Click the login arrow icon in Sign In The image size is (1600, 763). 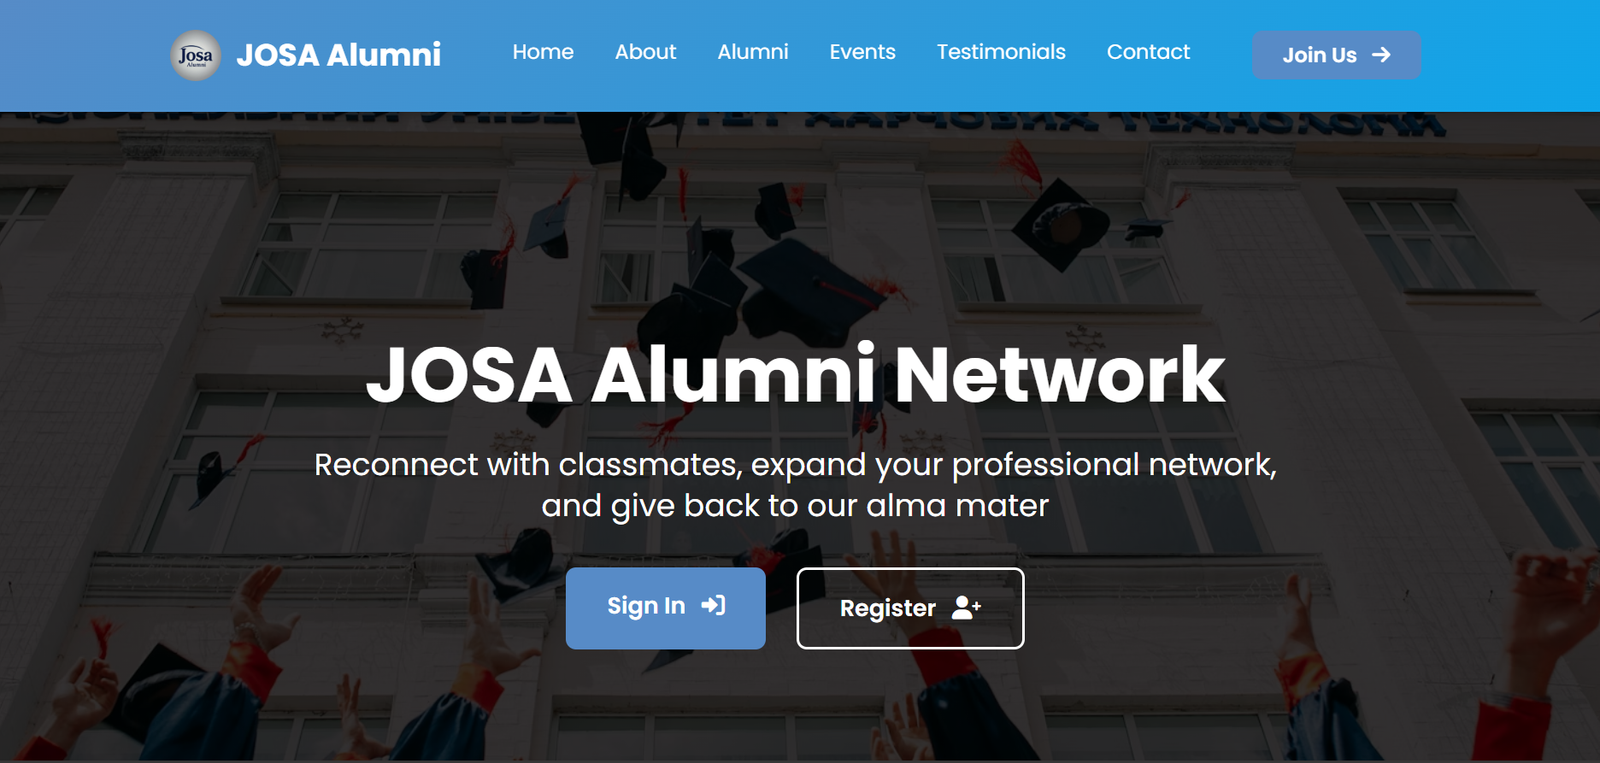pos(713,605)
